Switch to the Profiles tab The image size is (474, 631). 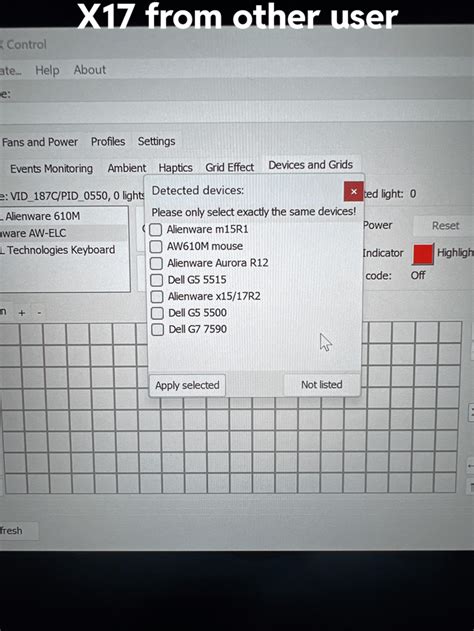(x=108, y=142)
